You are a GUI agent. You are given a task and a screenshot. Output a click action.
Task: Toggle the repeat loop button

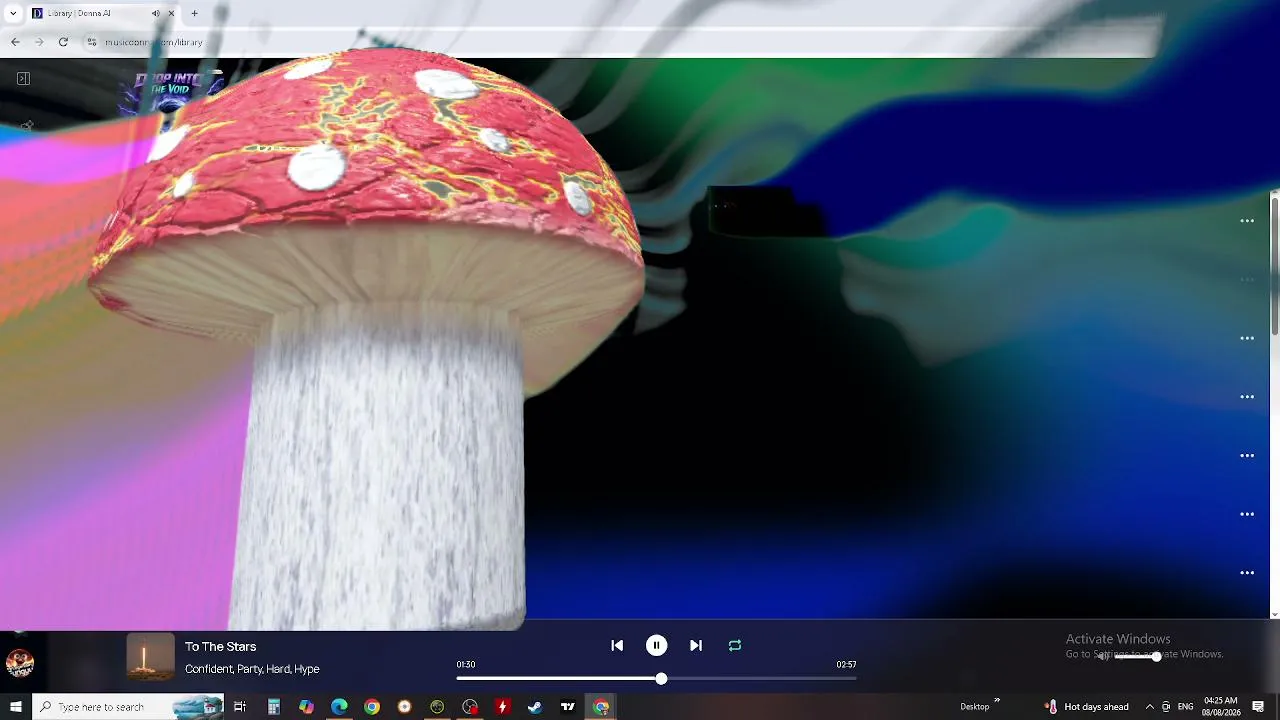pos(735,646)
